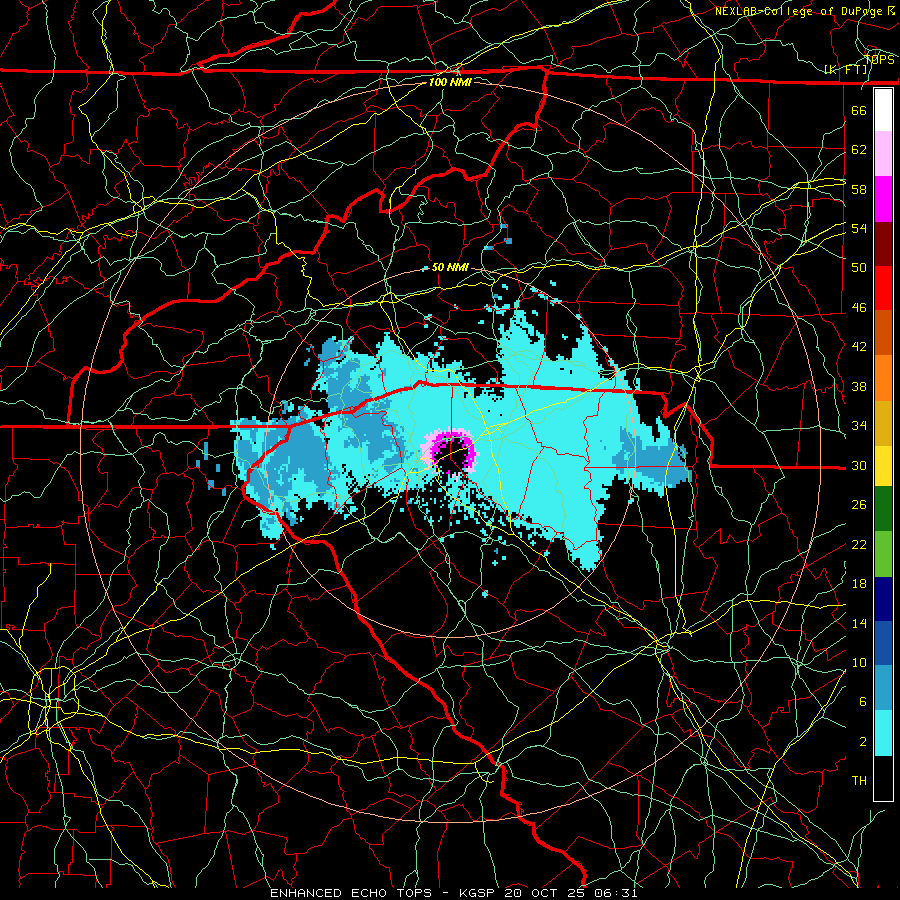
Task: Click the legend value '58'
Action: point(859,189)
